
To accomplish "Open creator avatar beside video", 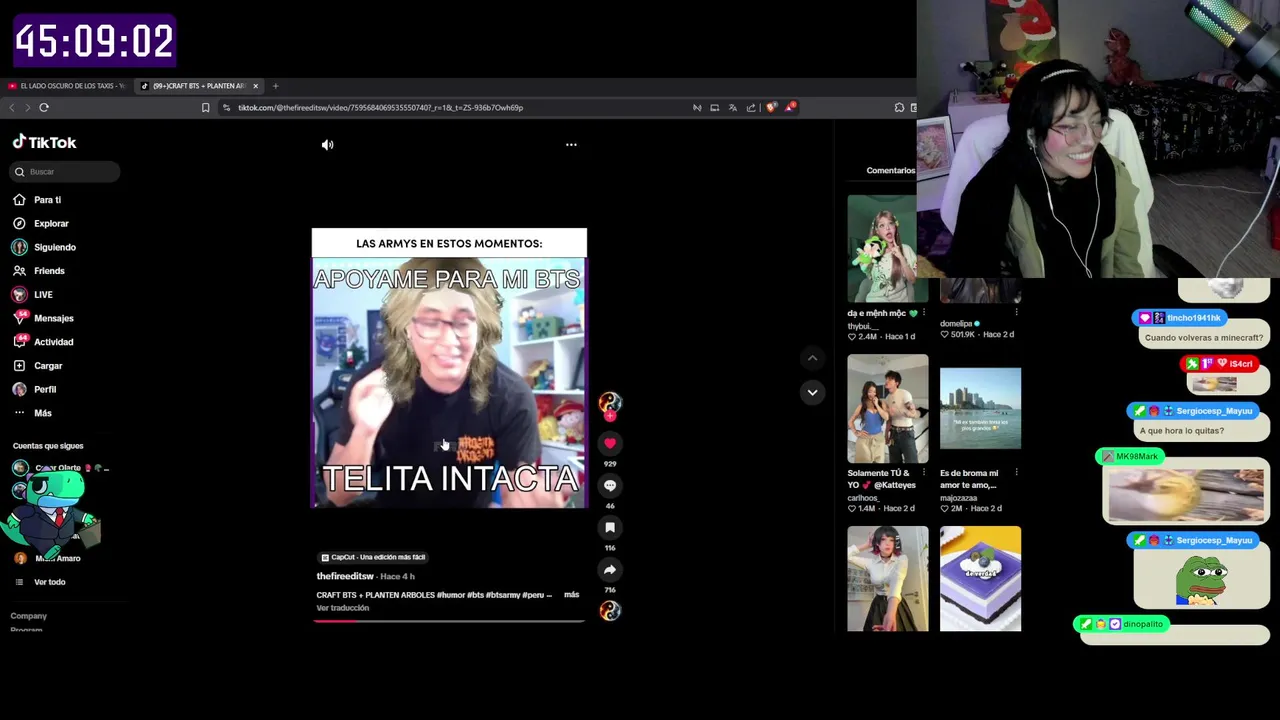I will (610, 402).
